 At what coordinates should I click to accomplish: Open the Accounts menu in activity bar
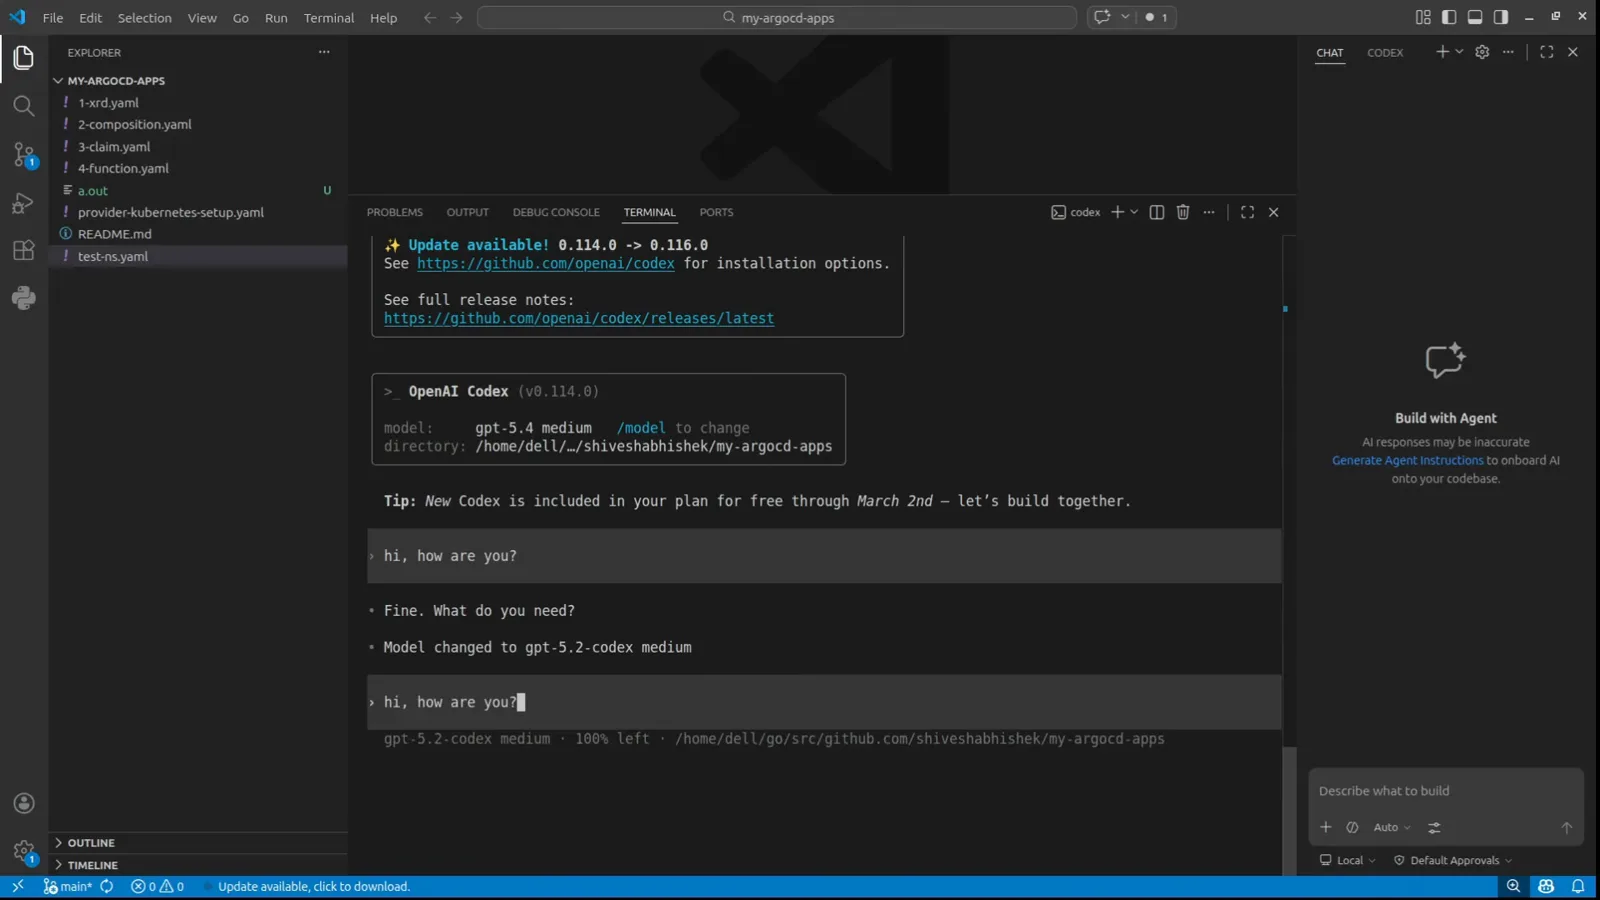[24, 804]
